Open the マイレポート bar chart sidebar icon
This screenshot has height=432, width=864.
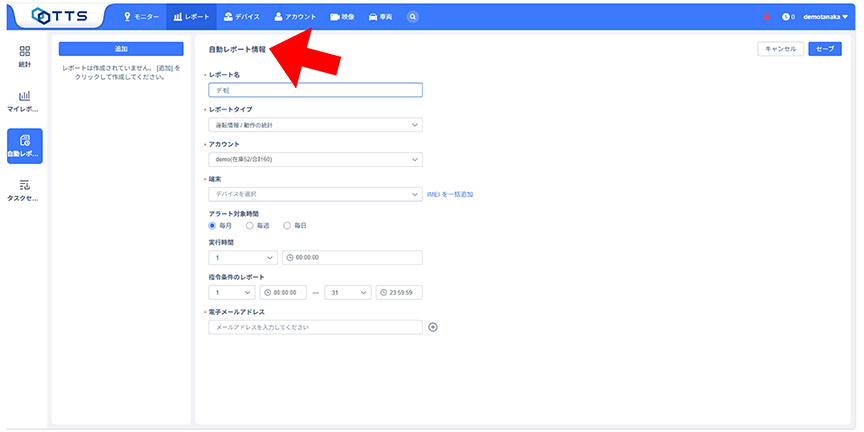(25, 100)
